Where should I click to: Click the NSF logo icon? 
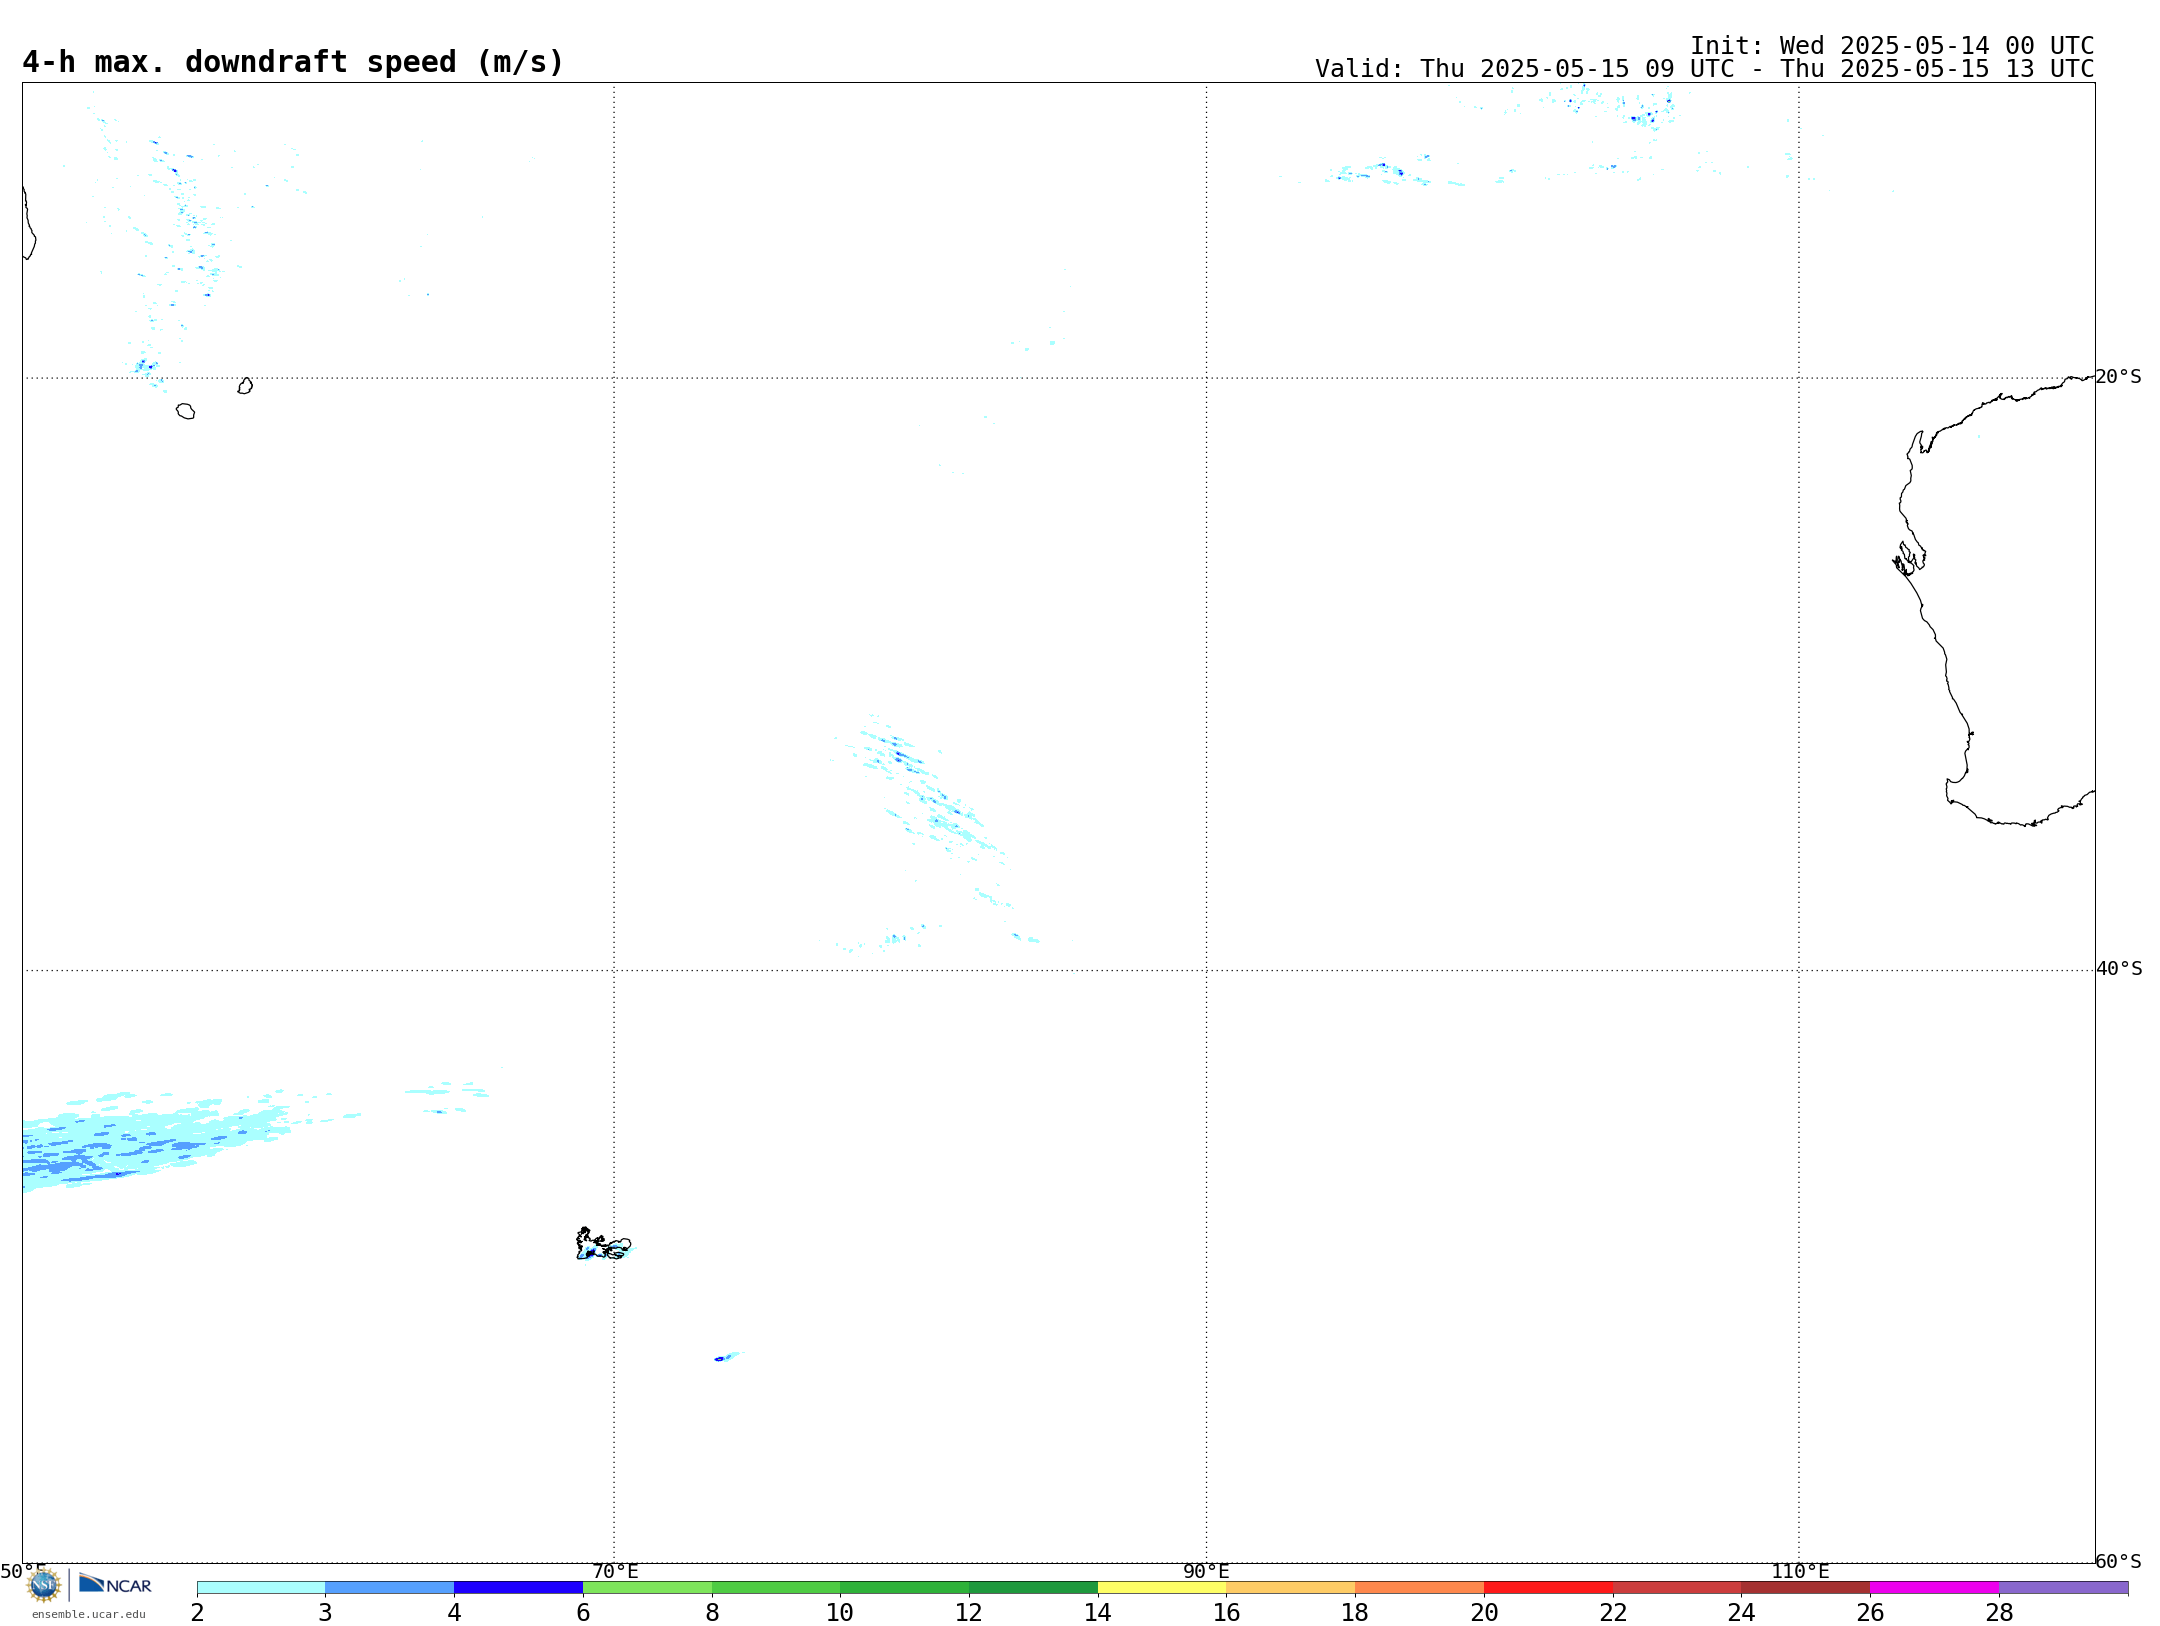(x=44, y=1585)
